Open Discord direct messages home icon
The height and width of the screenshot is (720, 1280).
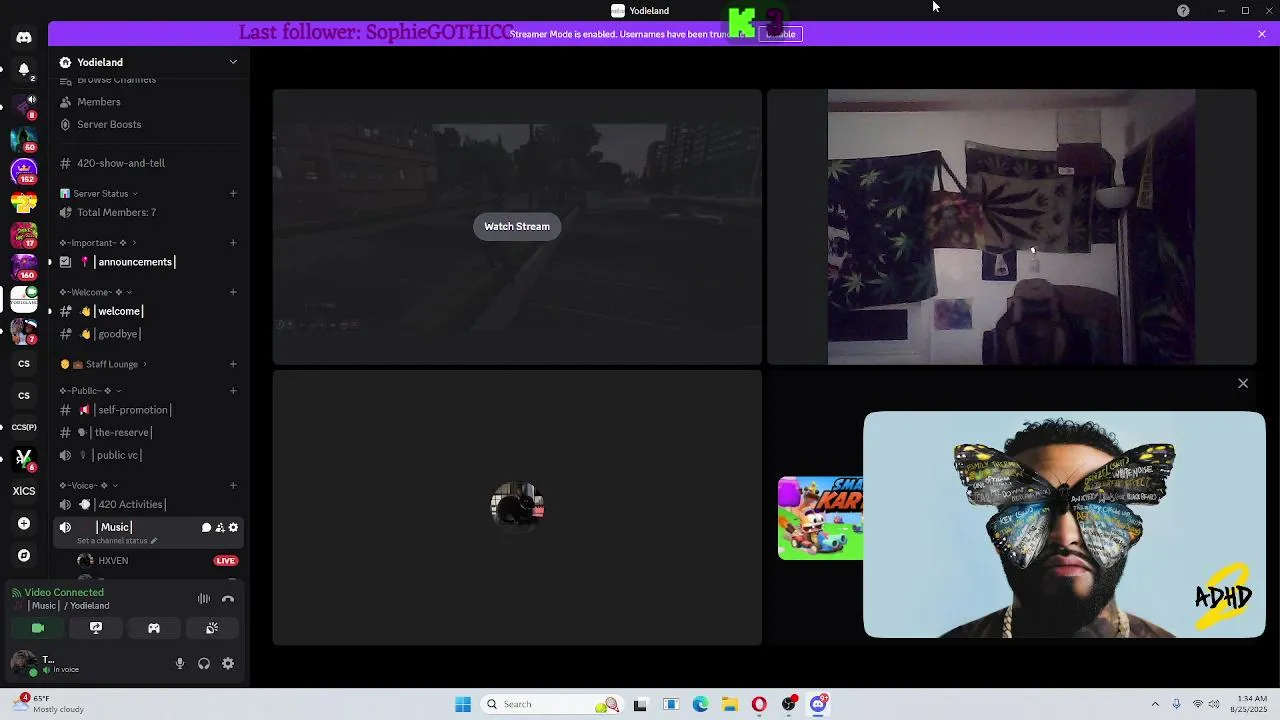tap(24, 37)
